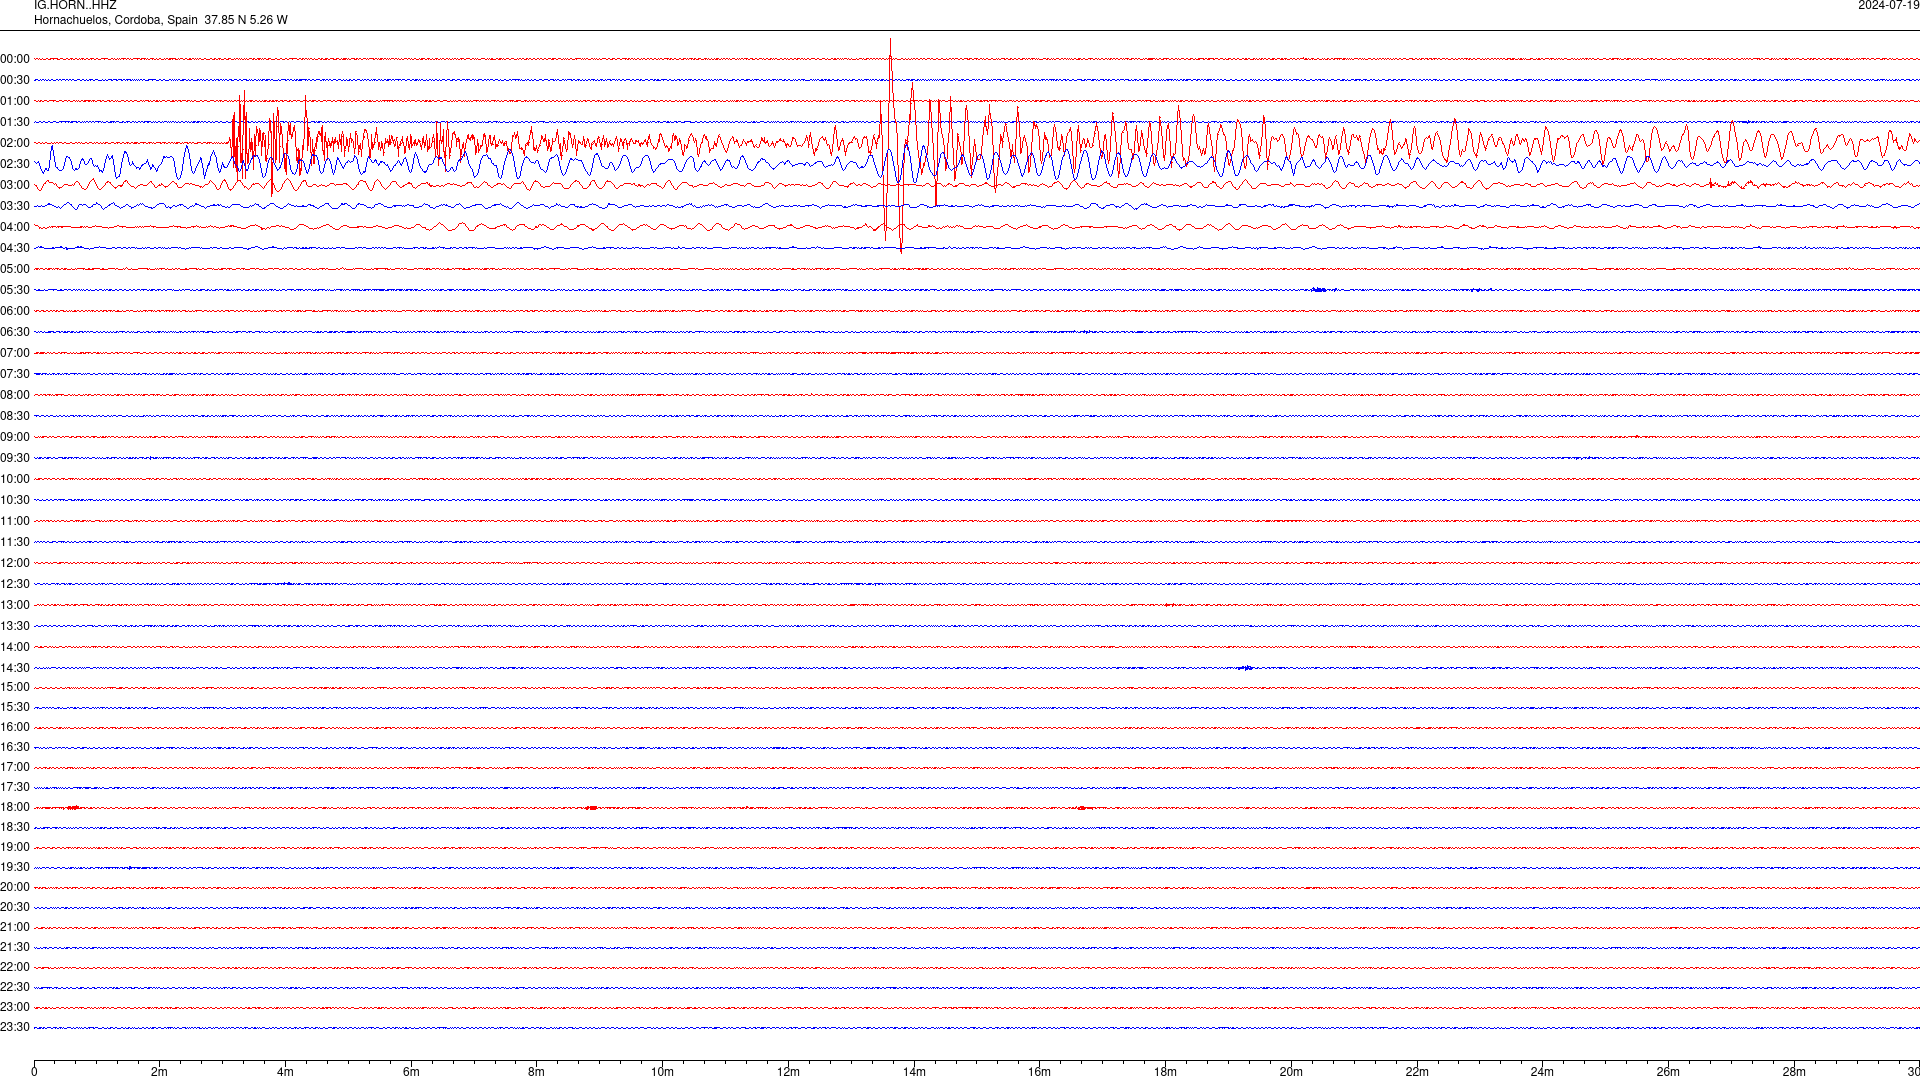
Task: Select the 00:00 time row label
Action: tap(15, 59)
